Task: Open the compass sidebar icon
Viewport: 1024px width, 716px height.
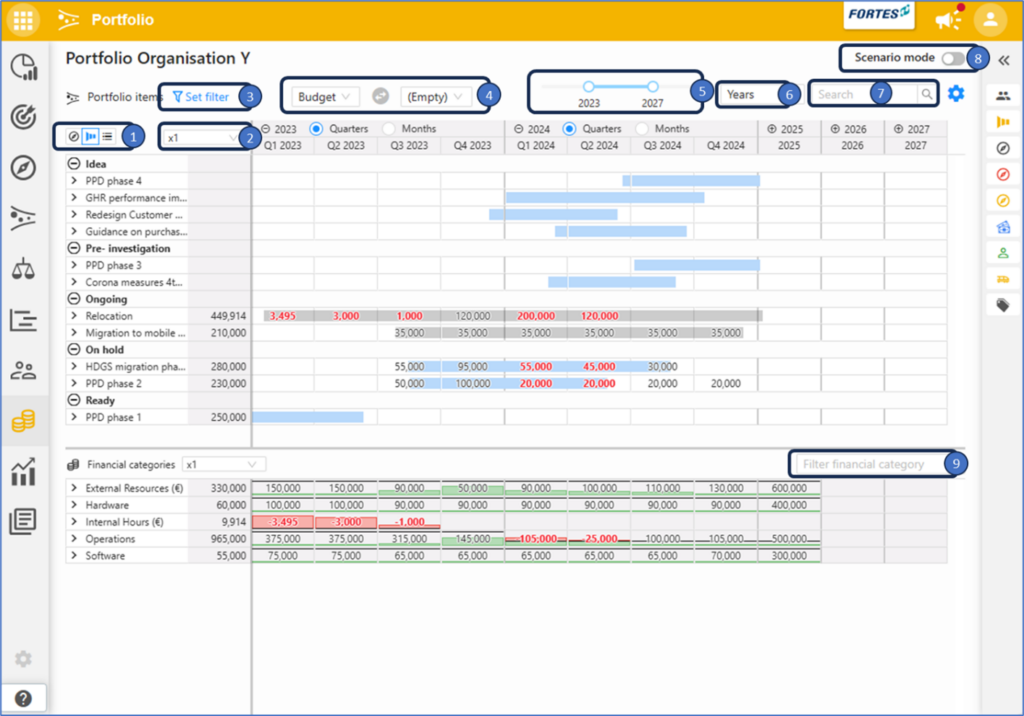Action: [24, 168]
